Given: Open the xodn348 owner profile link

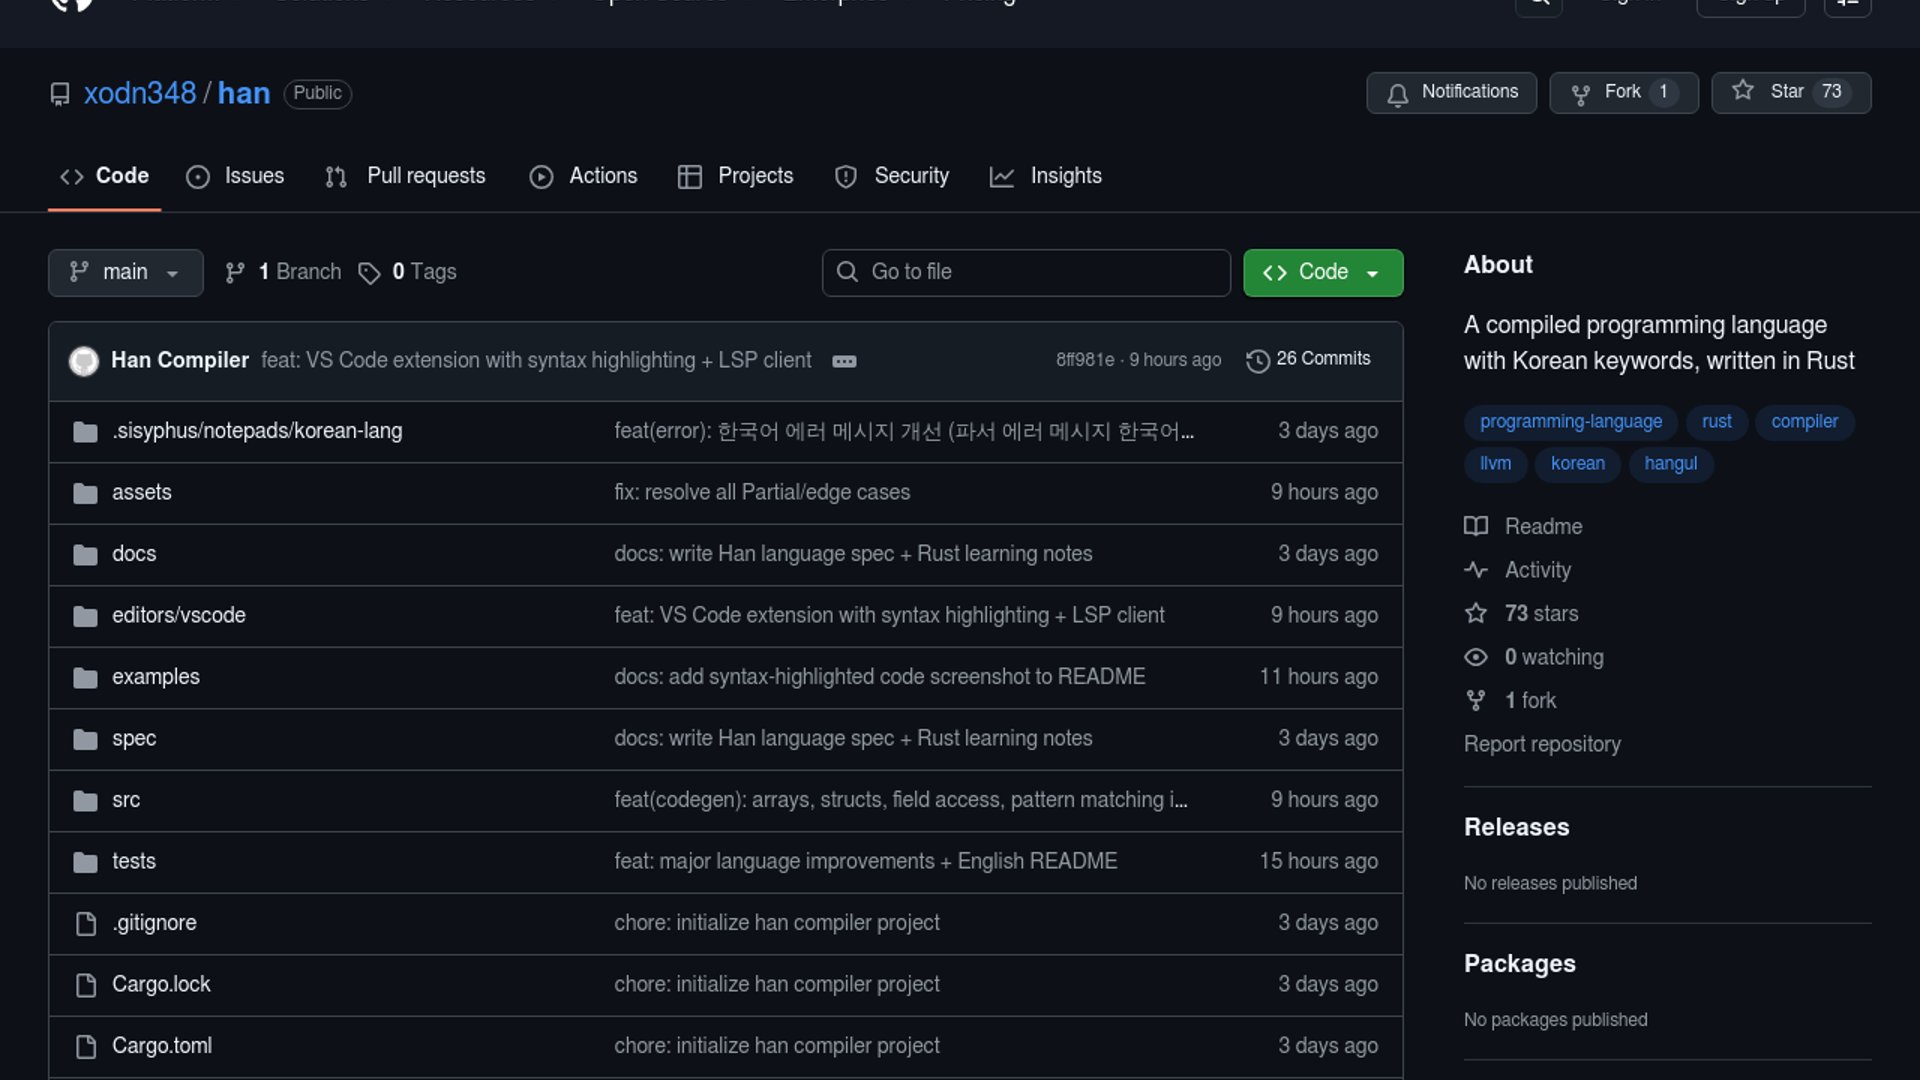Looking at the screenshot, I should tap(140, 93).
